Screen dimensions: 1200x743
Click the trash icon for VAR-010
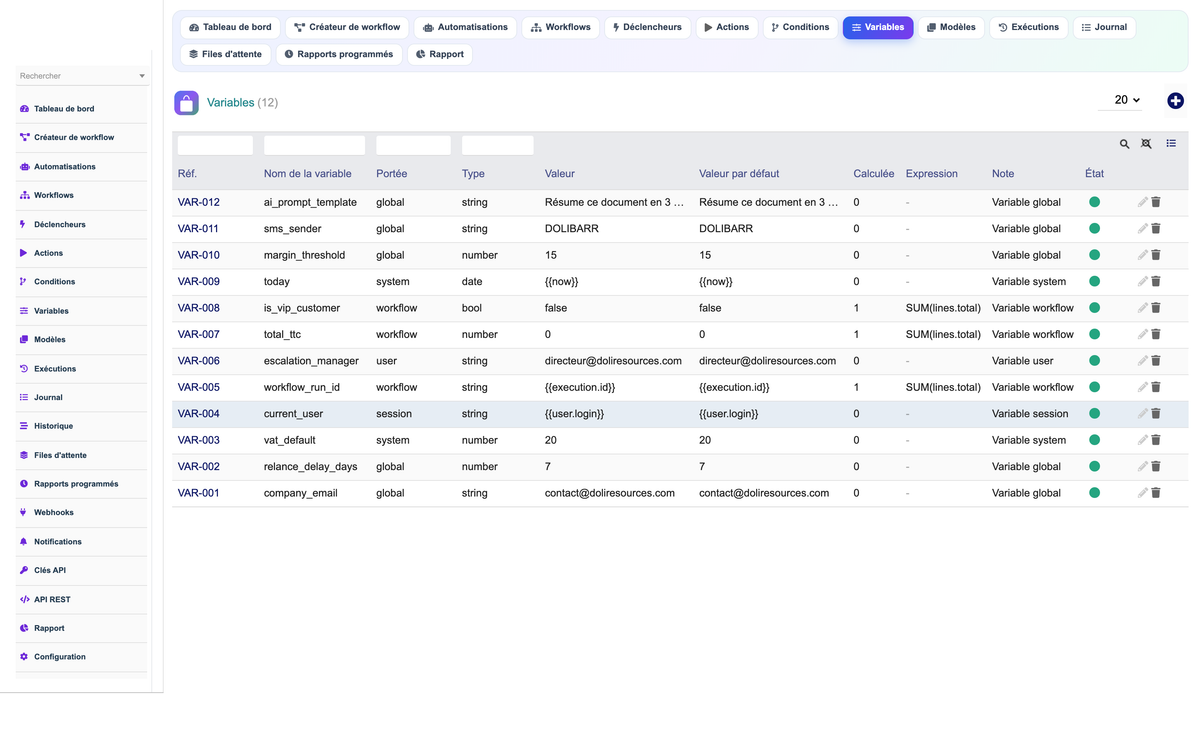pos(1156,255)
